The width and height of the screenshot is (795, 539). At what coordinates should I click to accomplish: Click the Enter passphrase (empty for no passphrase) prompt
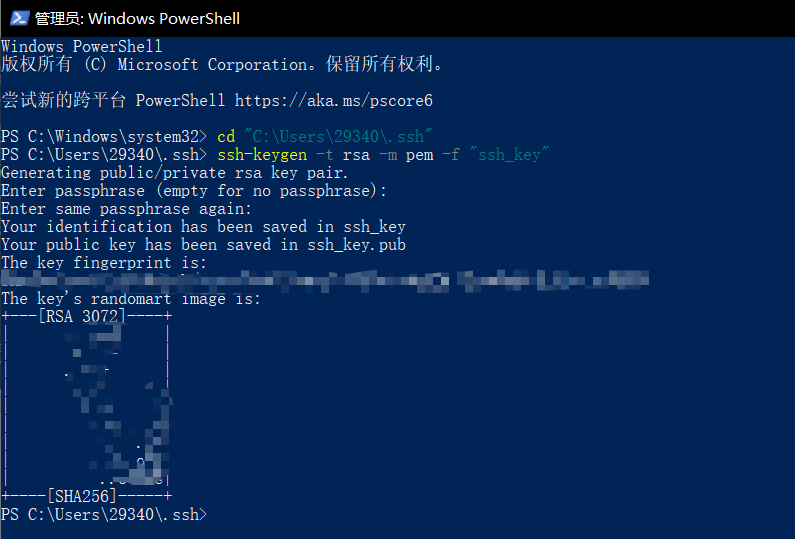pos(194,191)
